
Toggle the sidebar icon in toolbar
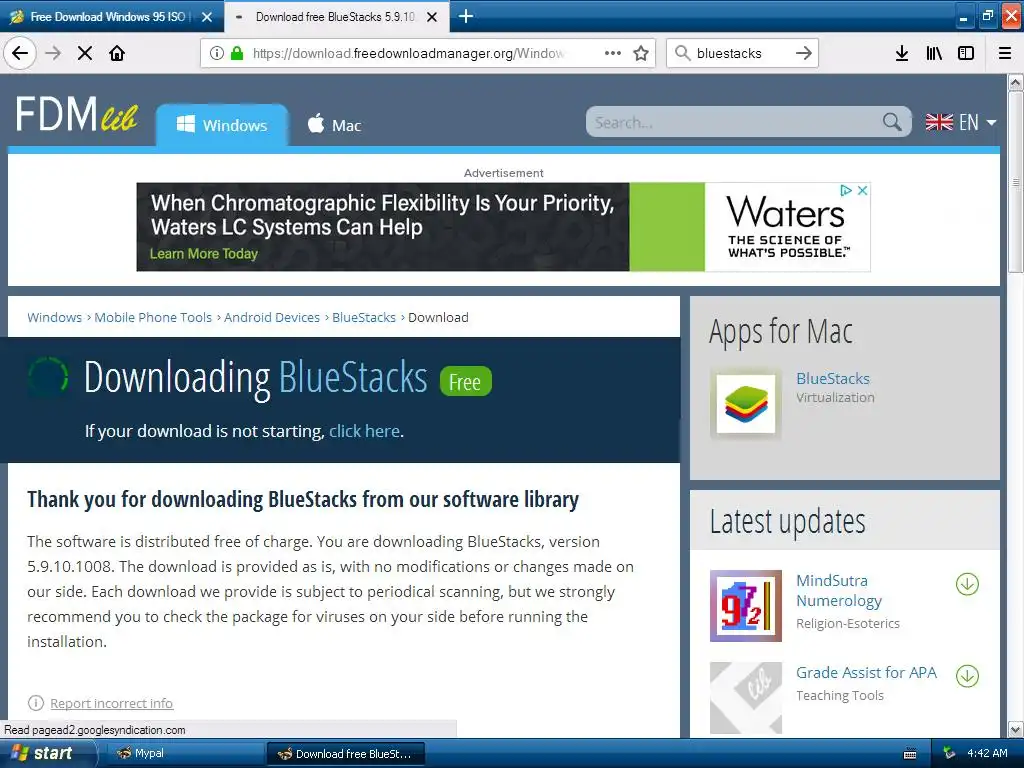point(966,53)
